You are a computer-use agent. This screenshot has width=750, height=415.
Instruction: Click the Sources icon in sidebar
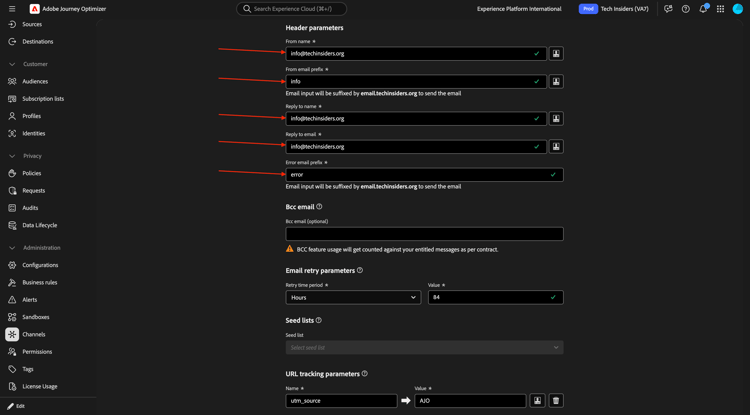pos(12,24)
